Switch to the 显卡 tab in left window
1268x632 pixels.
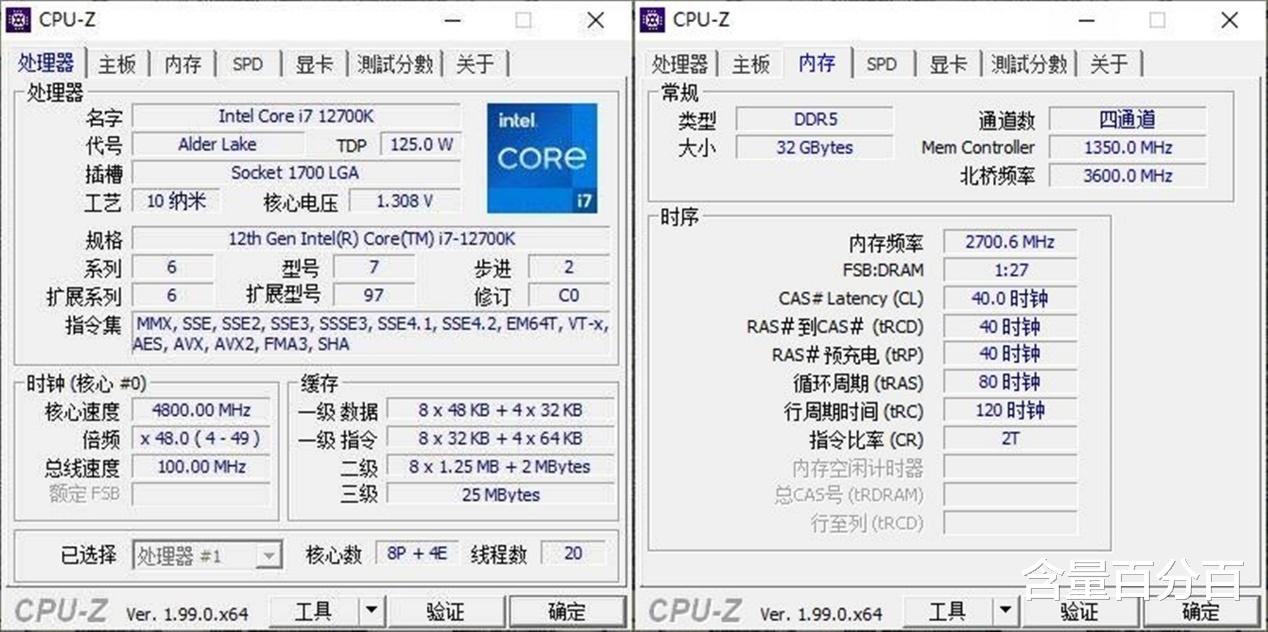click(313, 63)
